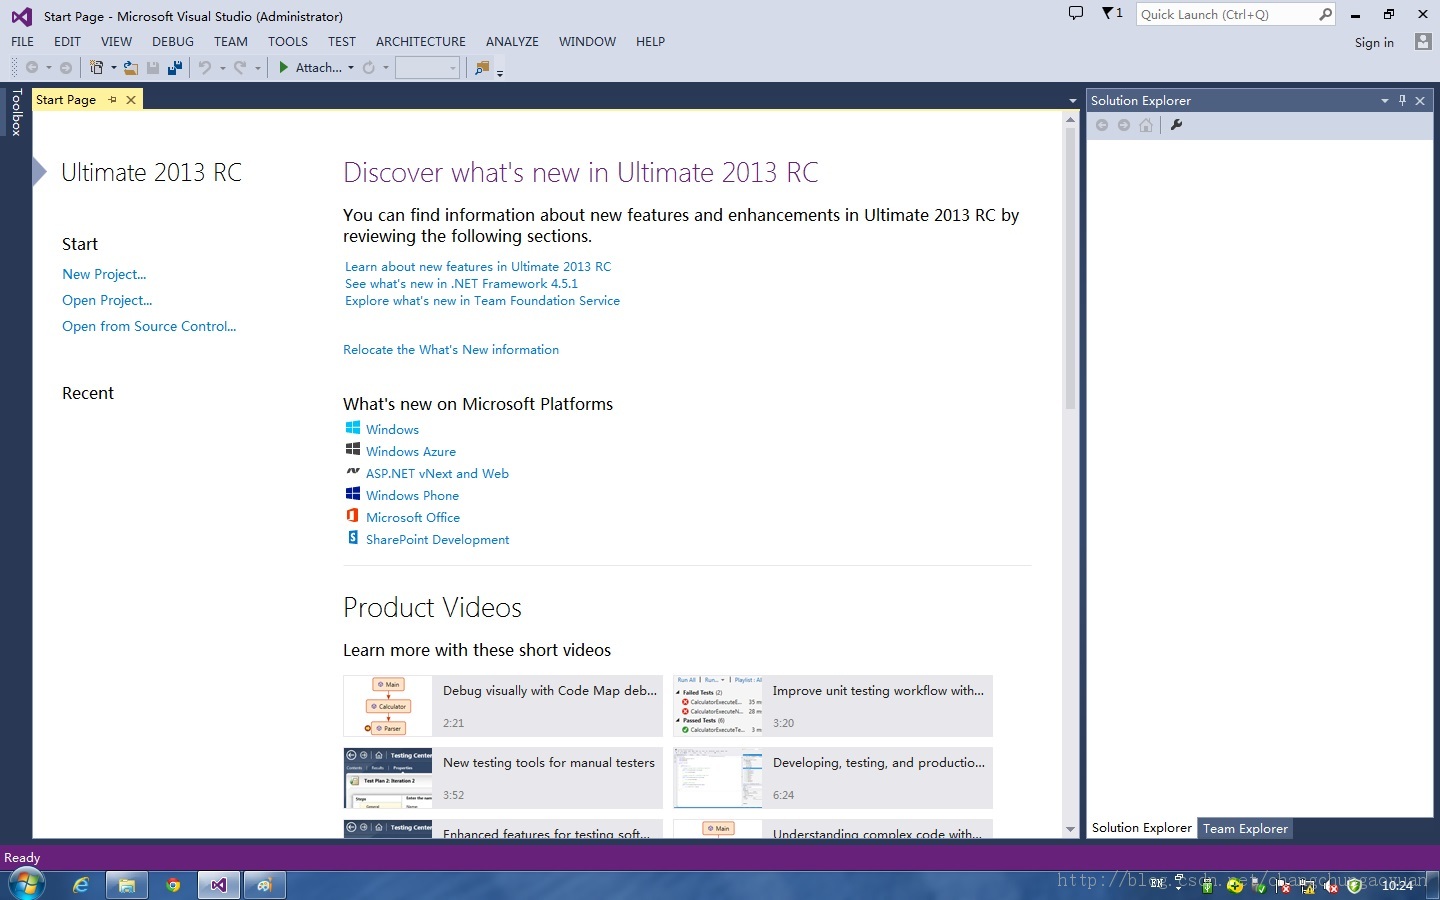Screen dimensions: 1440x900
Task: Open the Windows Azure platform link
Action: click(x=411, y=452)
